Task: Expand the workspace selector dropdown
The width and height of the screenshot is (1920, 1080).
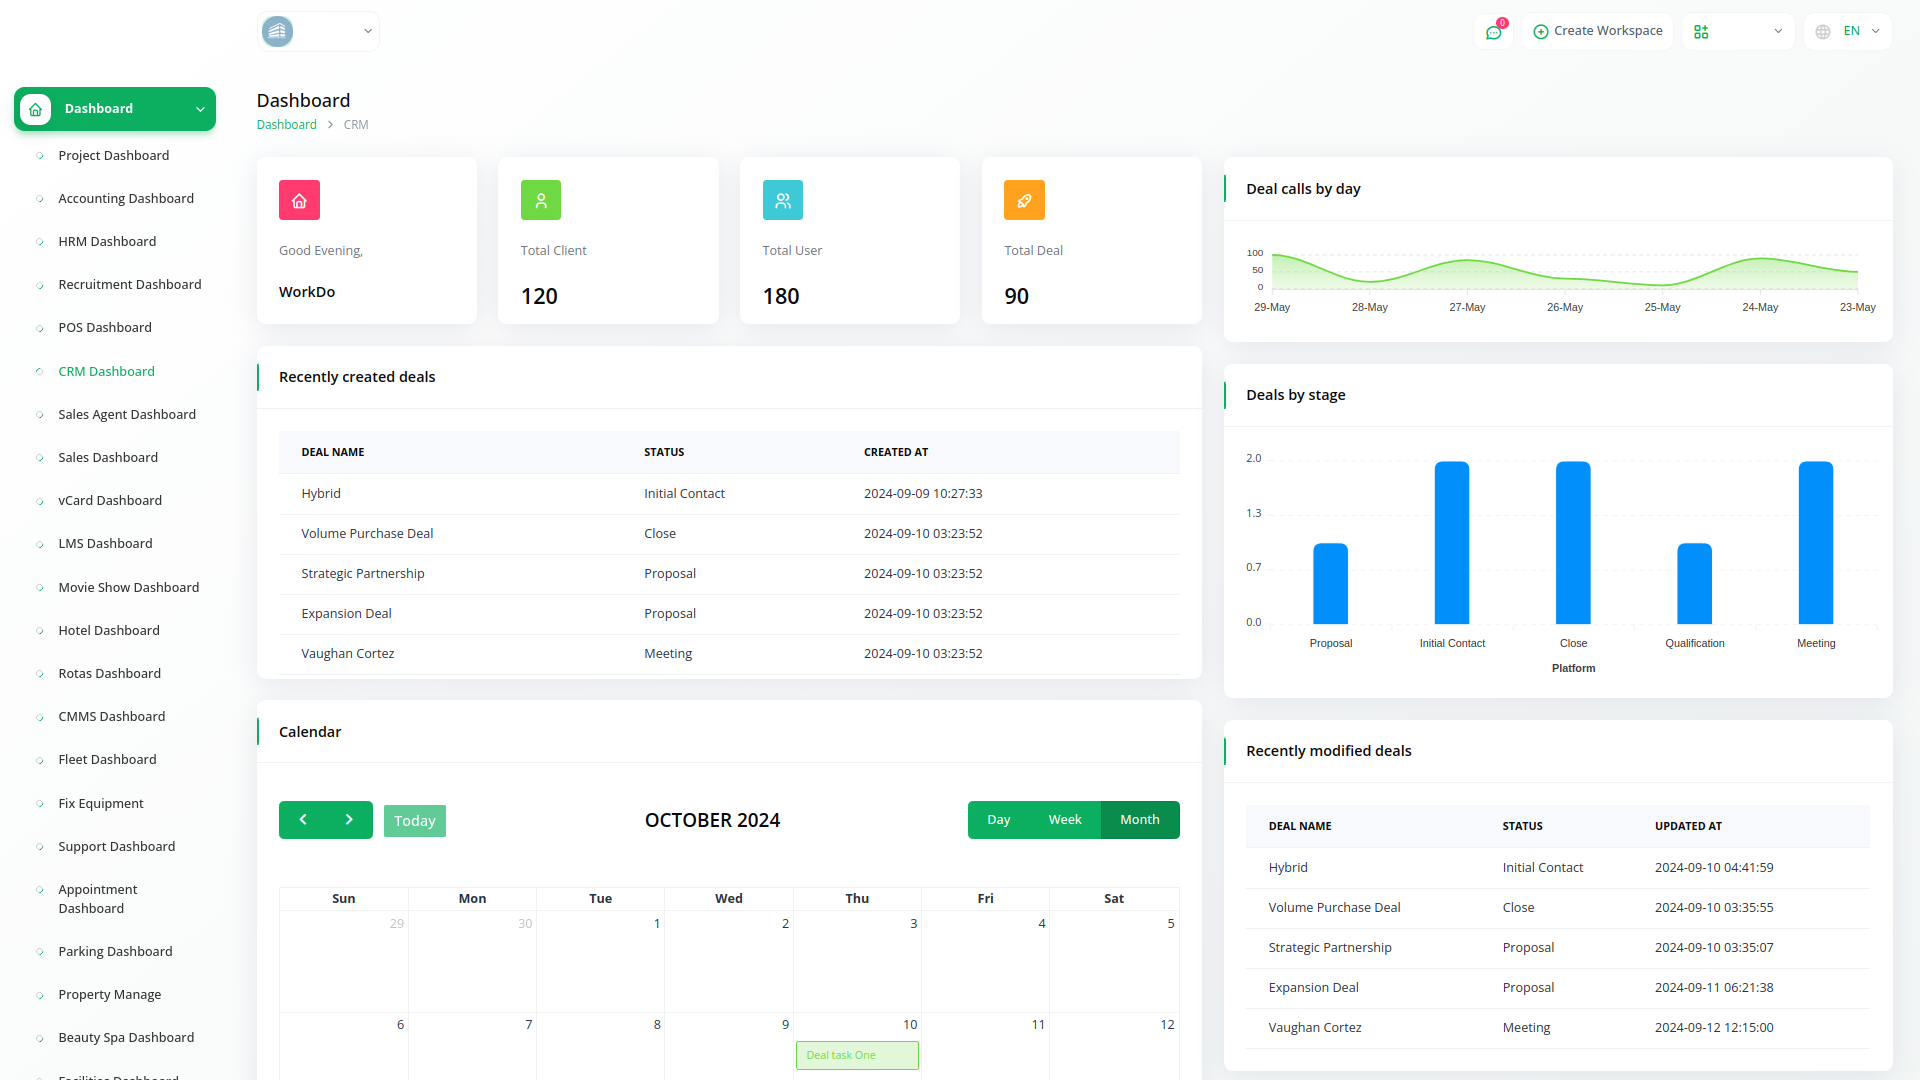Action: [367, 31]
